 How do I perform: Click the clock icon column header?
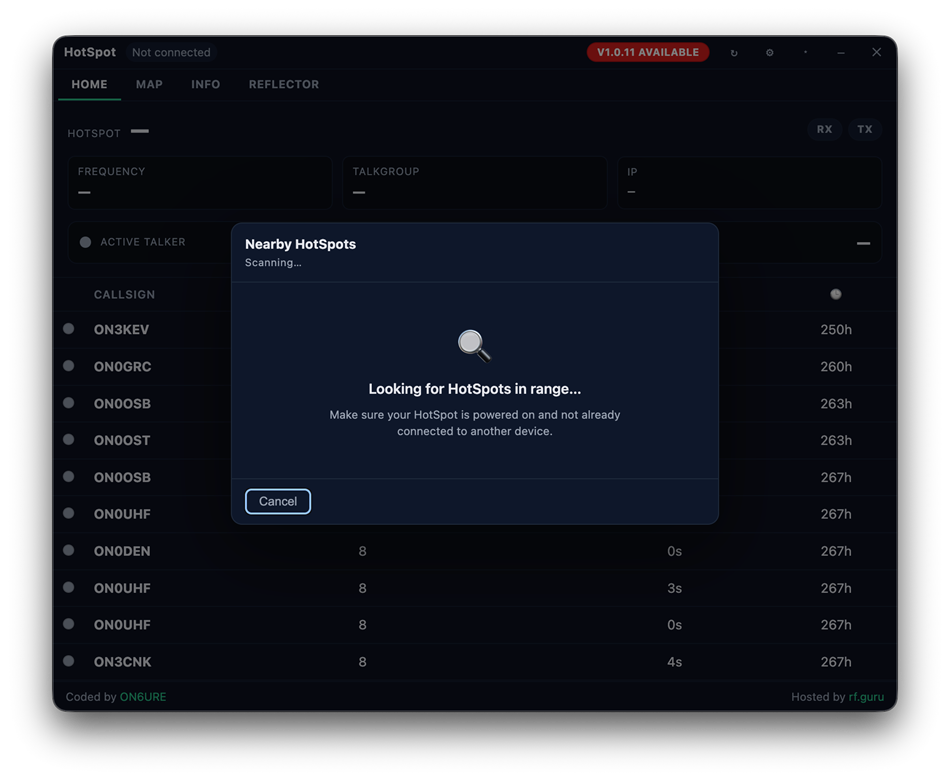[x=835, y=294]
